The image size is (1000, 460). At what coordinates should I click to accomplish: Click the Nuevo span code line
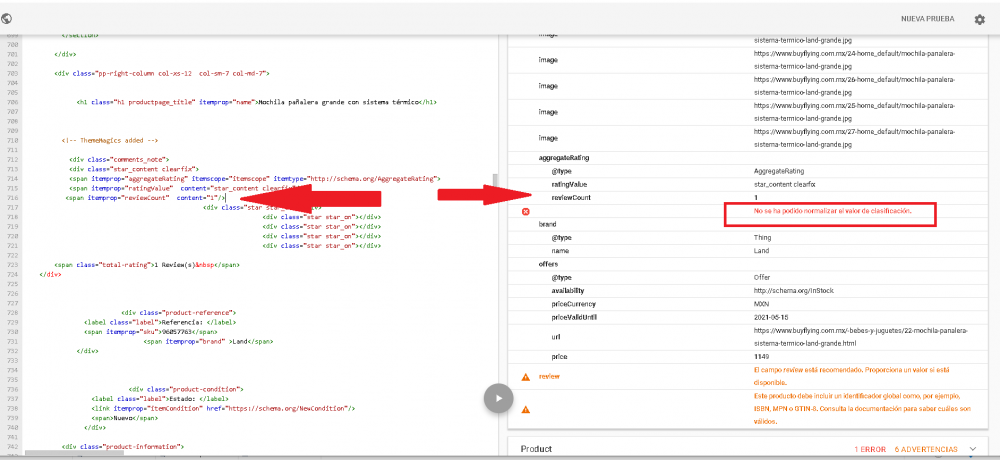[124, 417]
